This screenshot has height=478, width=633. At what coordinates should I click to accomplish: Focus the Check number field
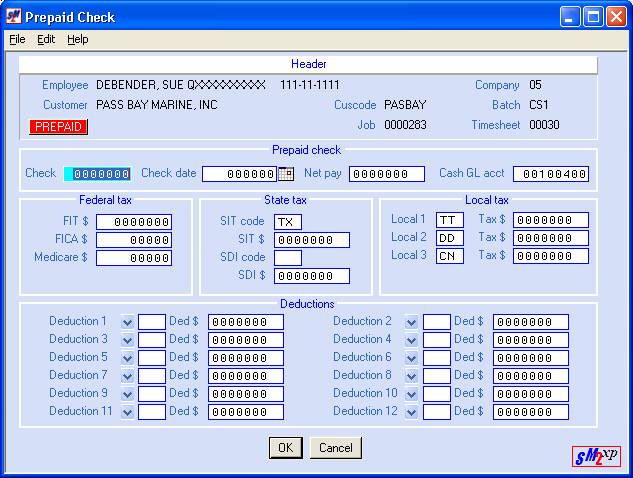coord(97,174)
